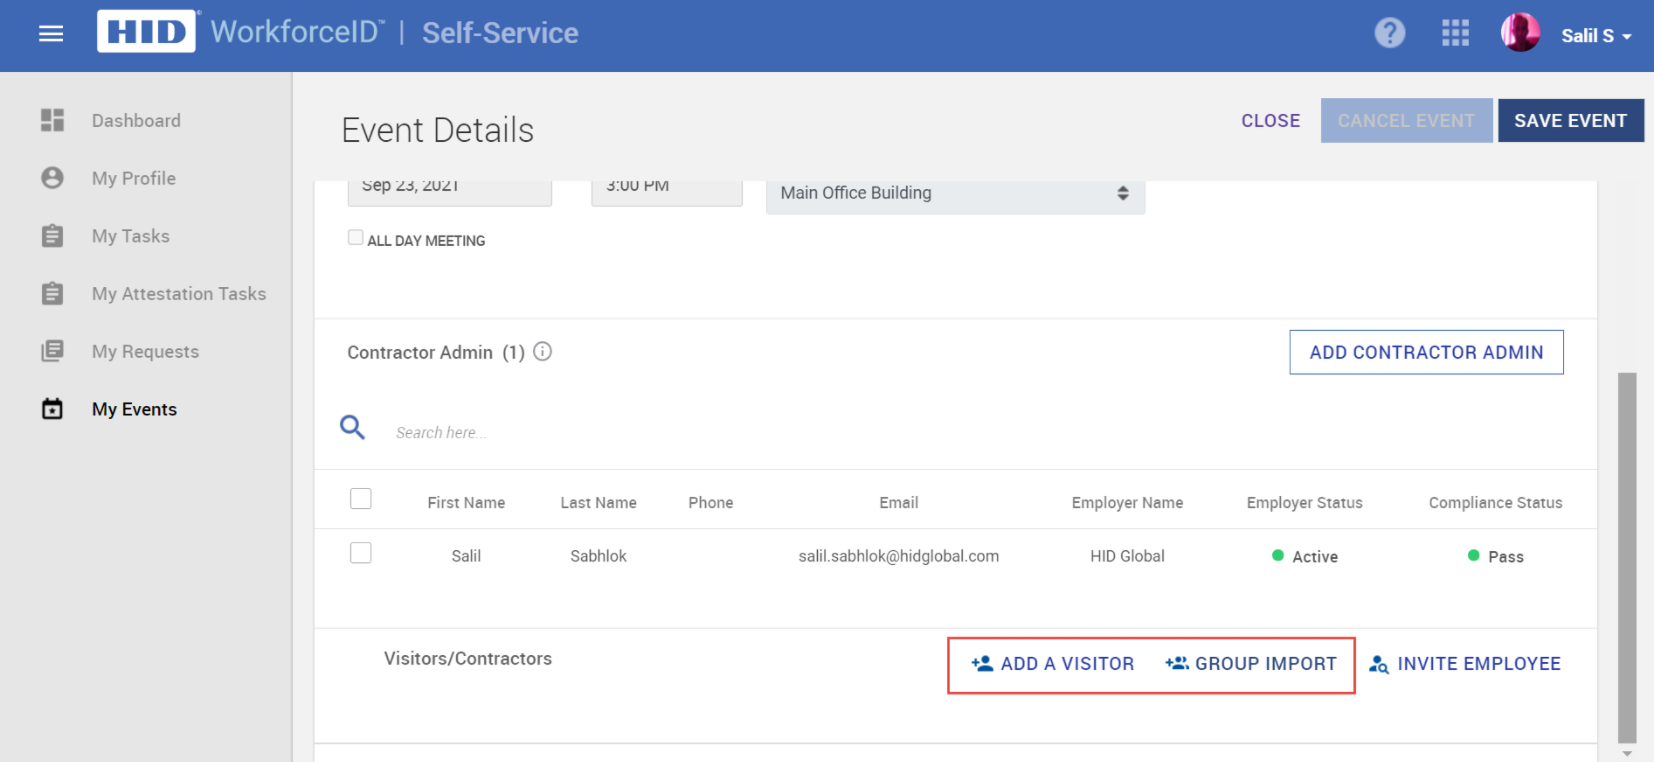Click the page vertical scrollbar thumb
Viewport: 1654px width, 762px height.
point(1627,558)
